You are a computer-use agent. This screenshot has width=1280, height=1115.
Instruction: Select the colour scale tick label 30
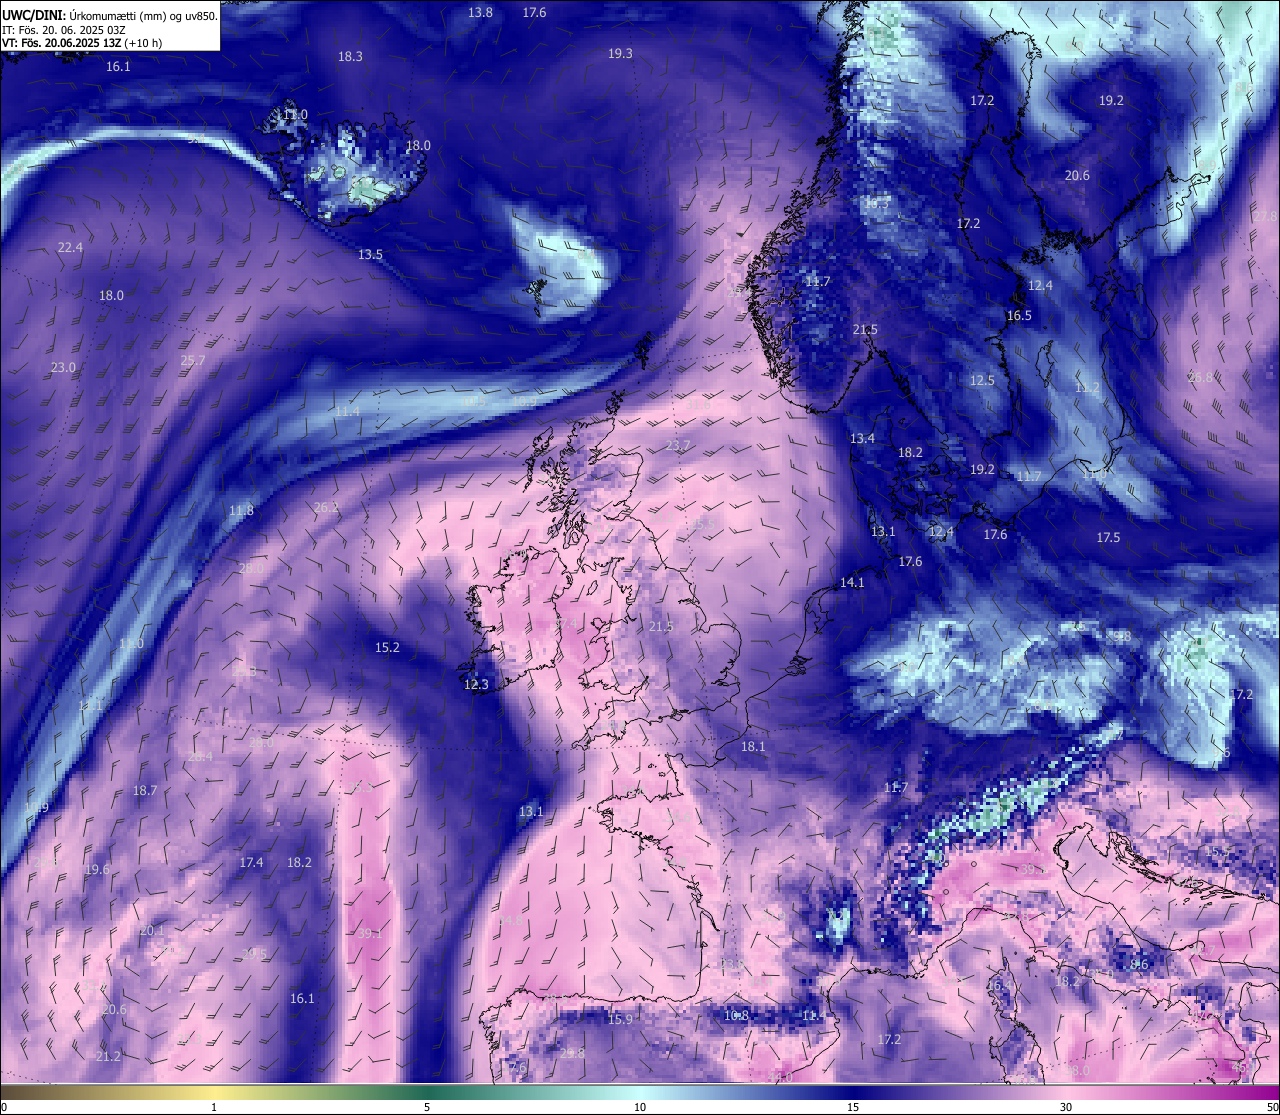[1066, 1107]
